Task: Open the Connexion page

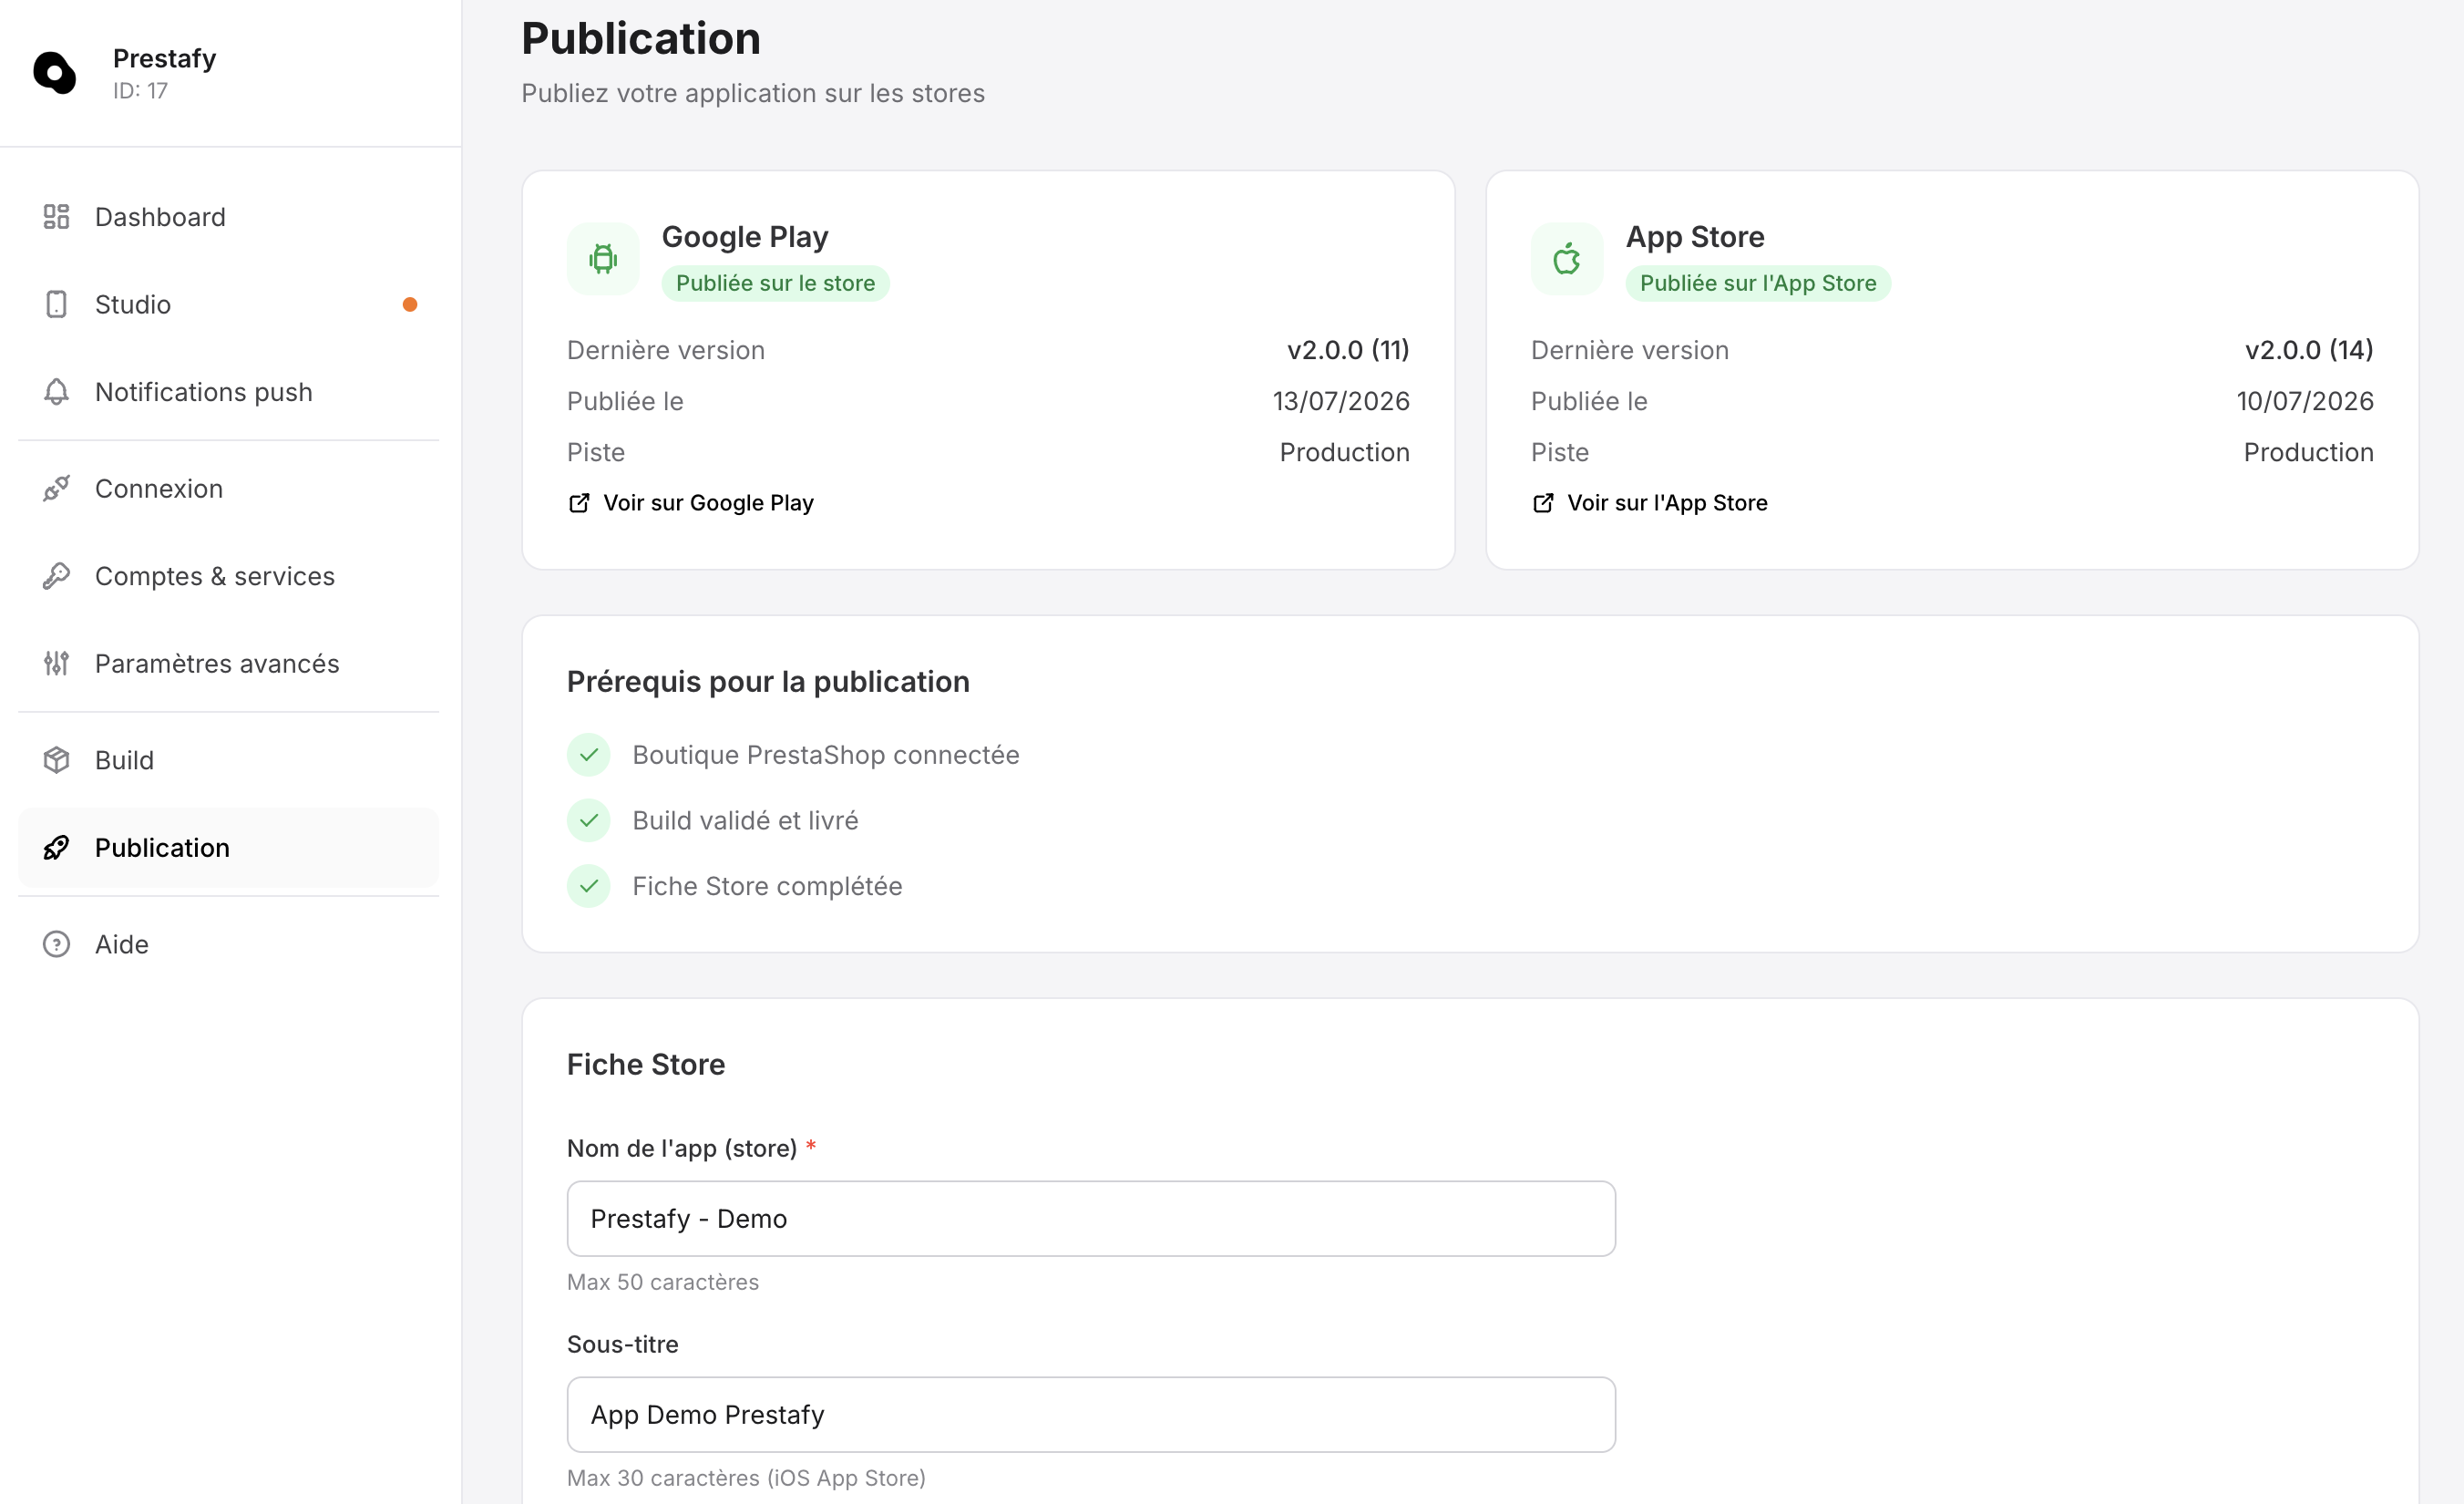Action: [229, 489]
